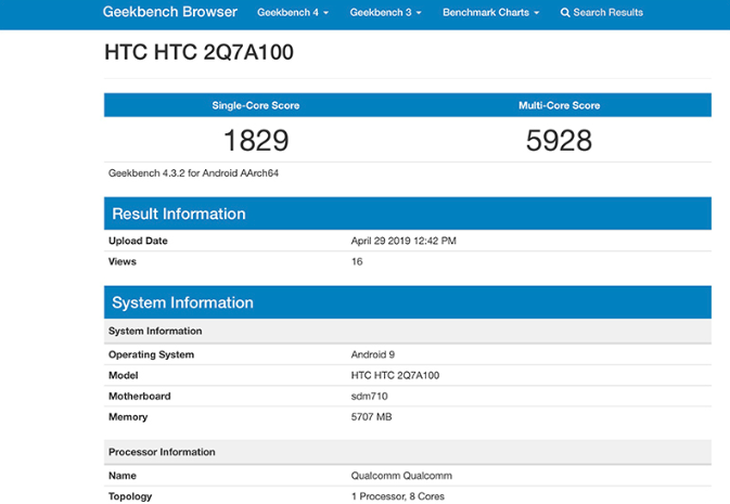Select the Qualcomm Qualcomm value
Screen dimensions: 730x504
(401, 476)
